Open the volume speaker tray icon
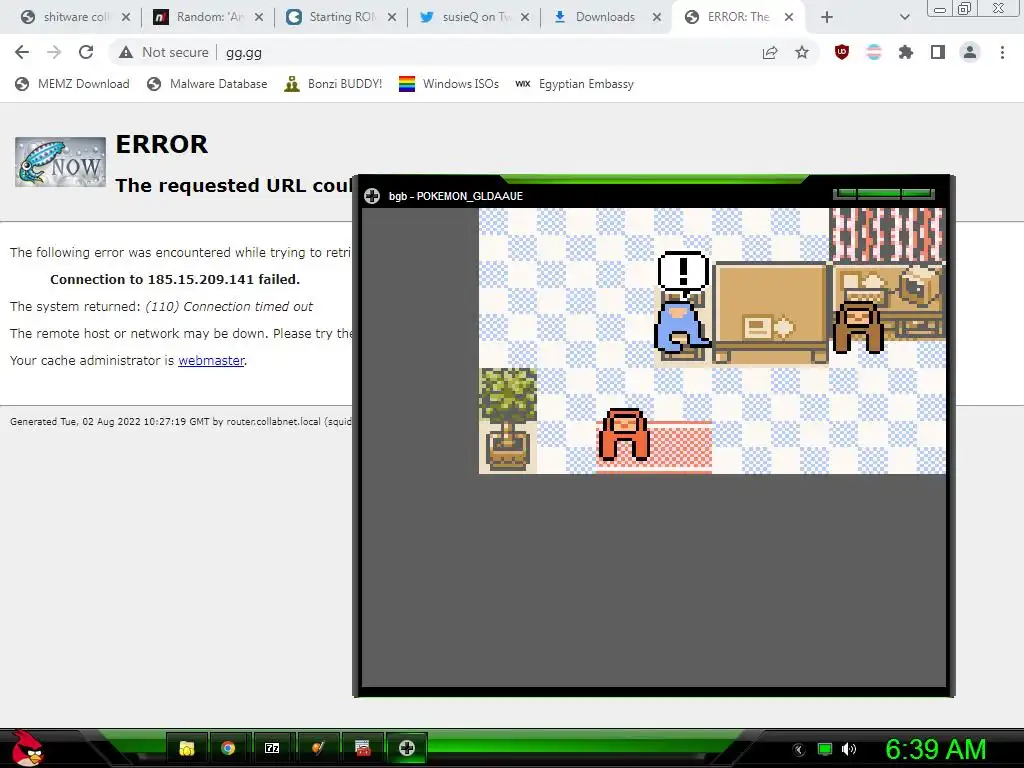The width and height of the screenshot is (1024, 768). click(849, 749)
